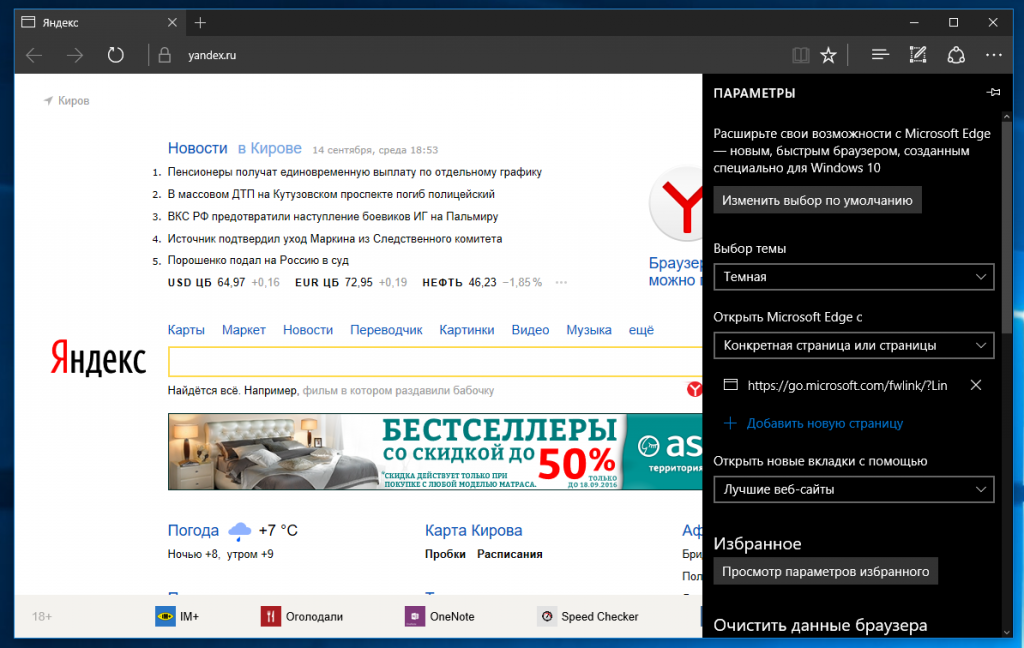Viewport: 1024px width, 648px height.
Task: Open the Новости heading link
Action: click(197, 148)
